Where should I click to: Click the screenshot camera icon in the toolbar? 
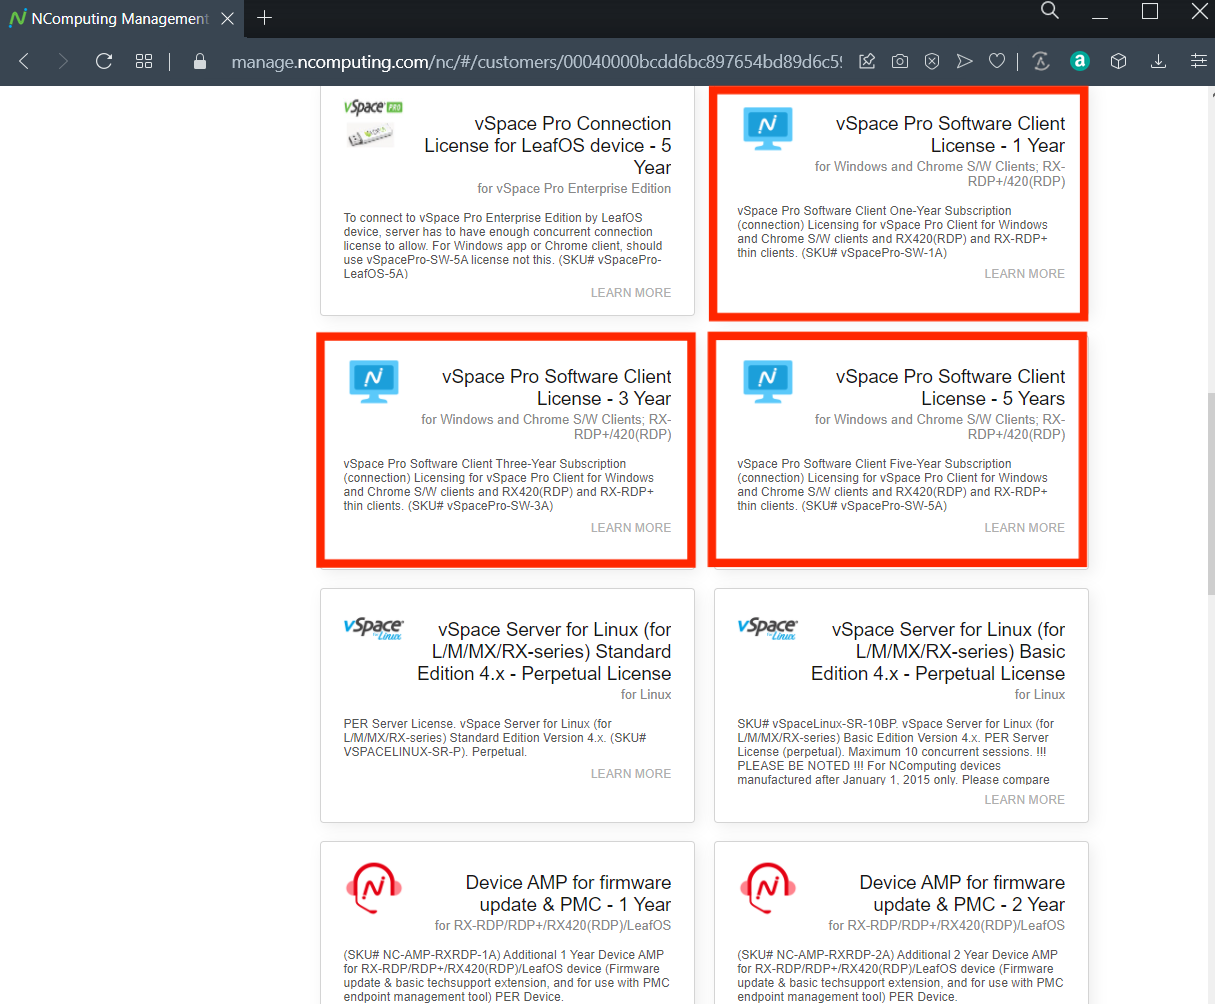pyautogui.click(x=899, y=61)
